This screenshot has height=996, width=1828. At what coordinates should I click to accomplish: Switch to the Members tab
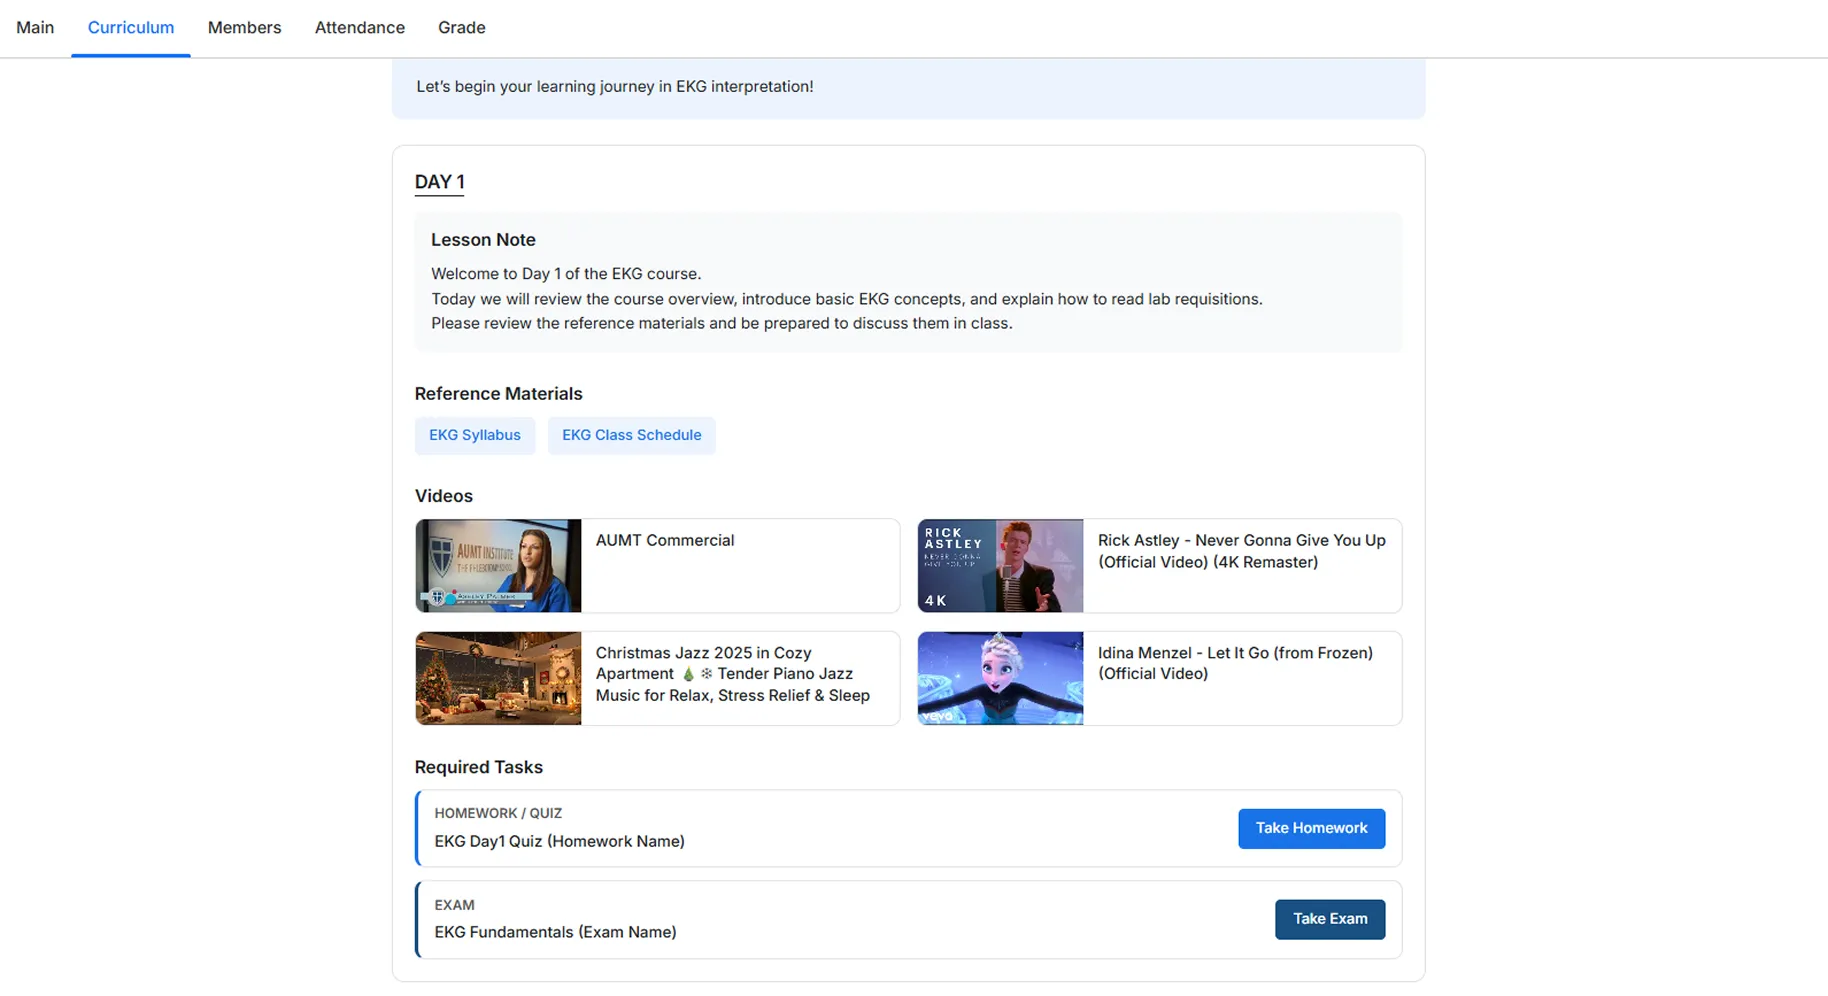244,28
